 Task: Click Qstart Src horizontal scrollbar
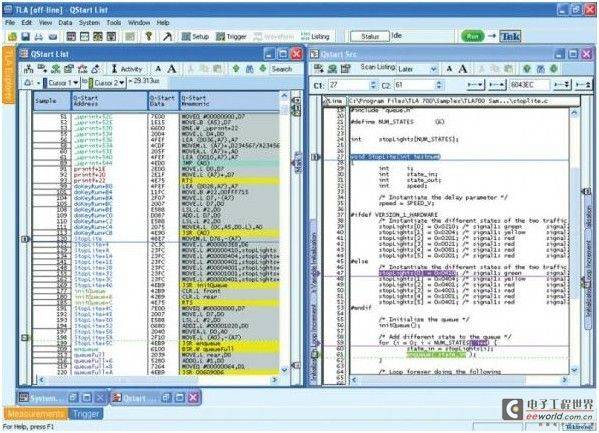pos(459,380)
